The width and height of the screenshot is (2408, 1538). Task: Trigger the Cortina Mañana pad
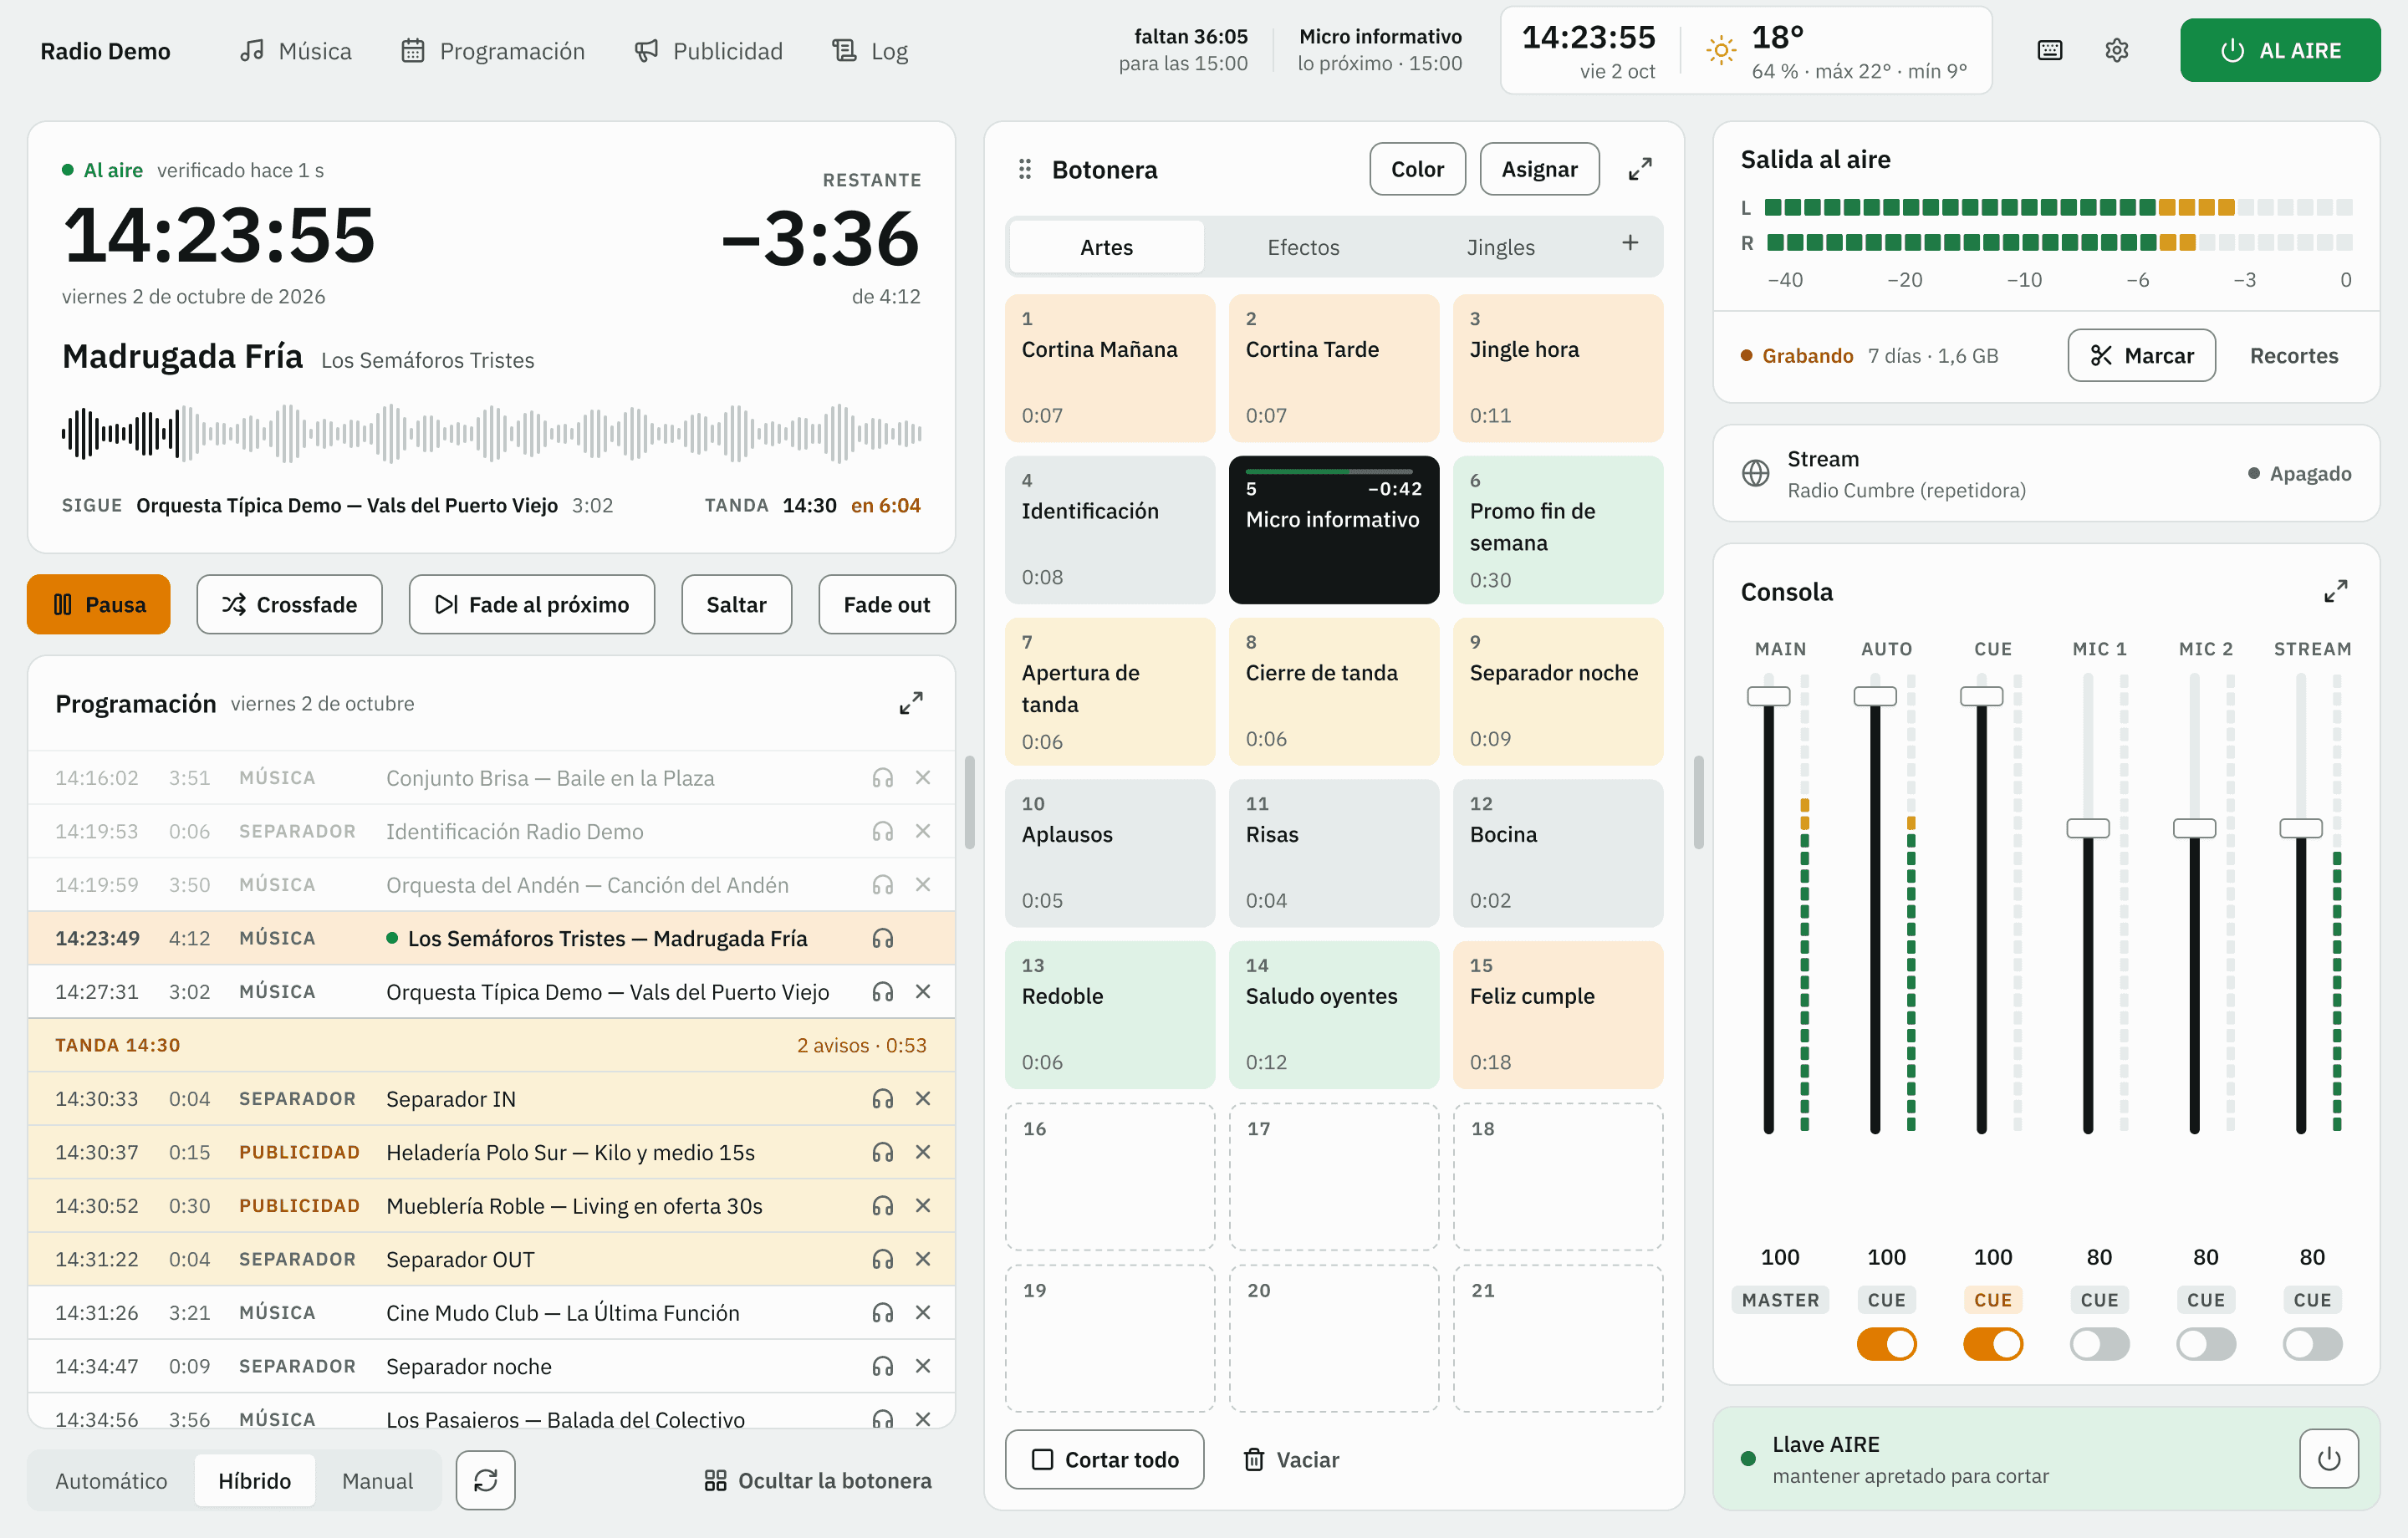coord(1110,368)
